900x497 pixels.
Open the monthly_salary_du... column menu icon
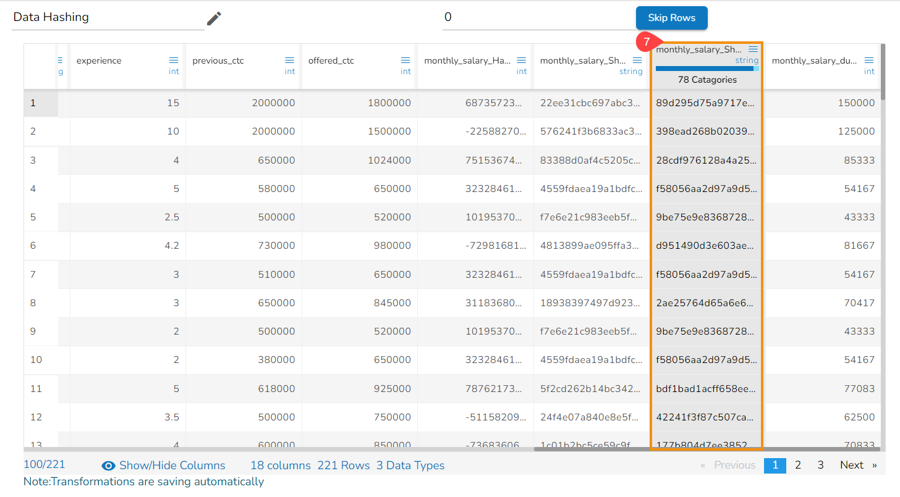point(869,61)
